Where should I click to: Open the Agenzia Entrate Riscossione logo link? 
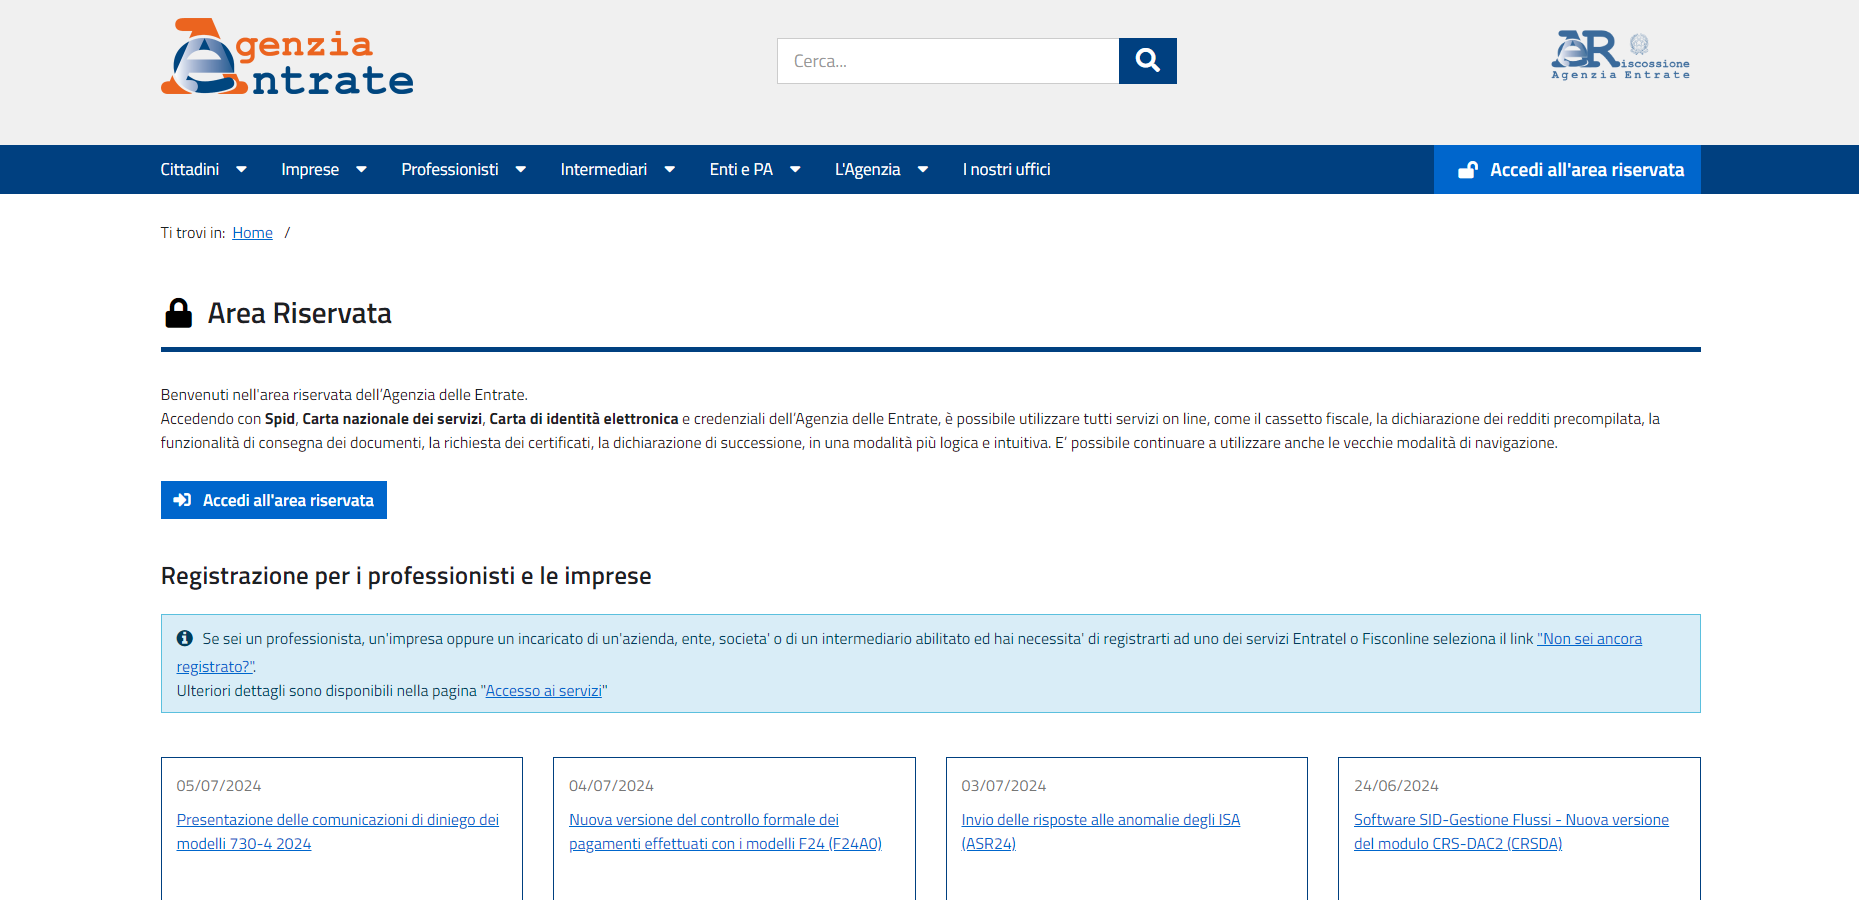[1620, 55]
